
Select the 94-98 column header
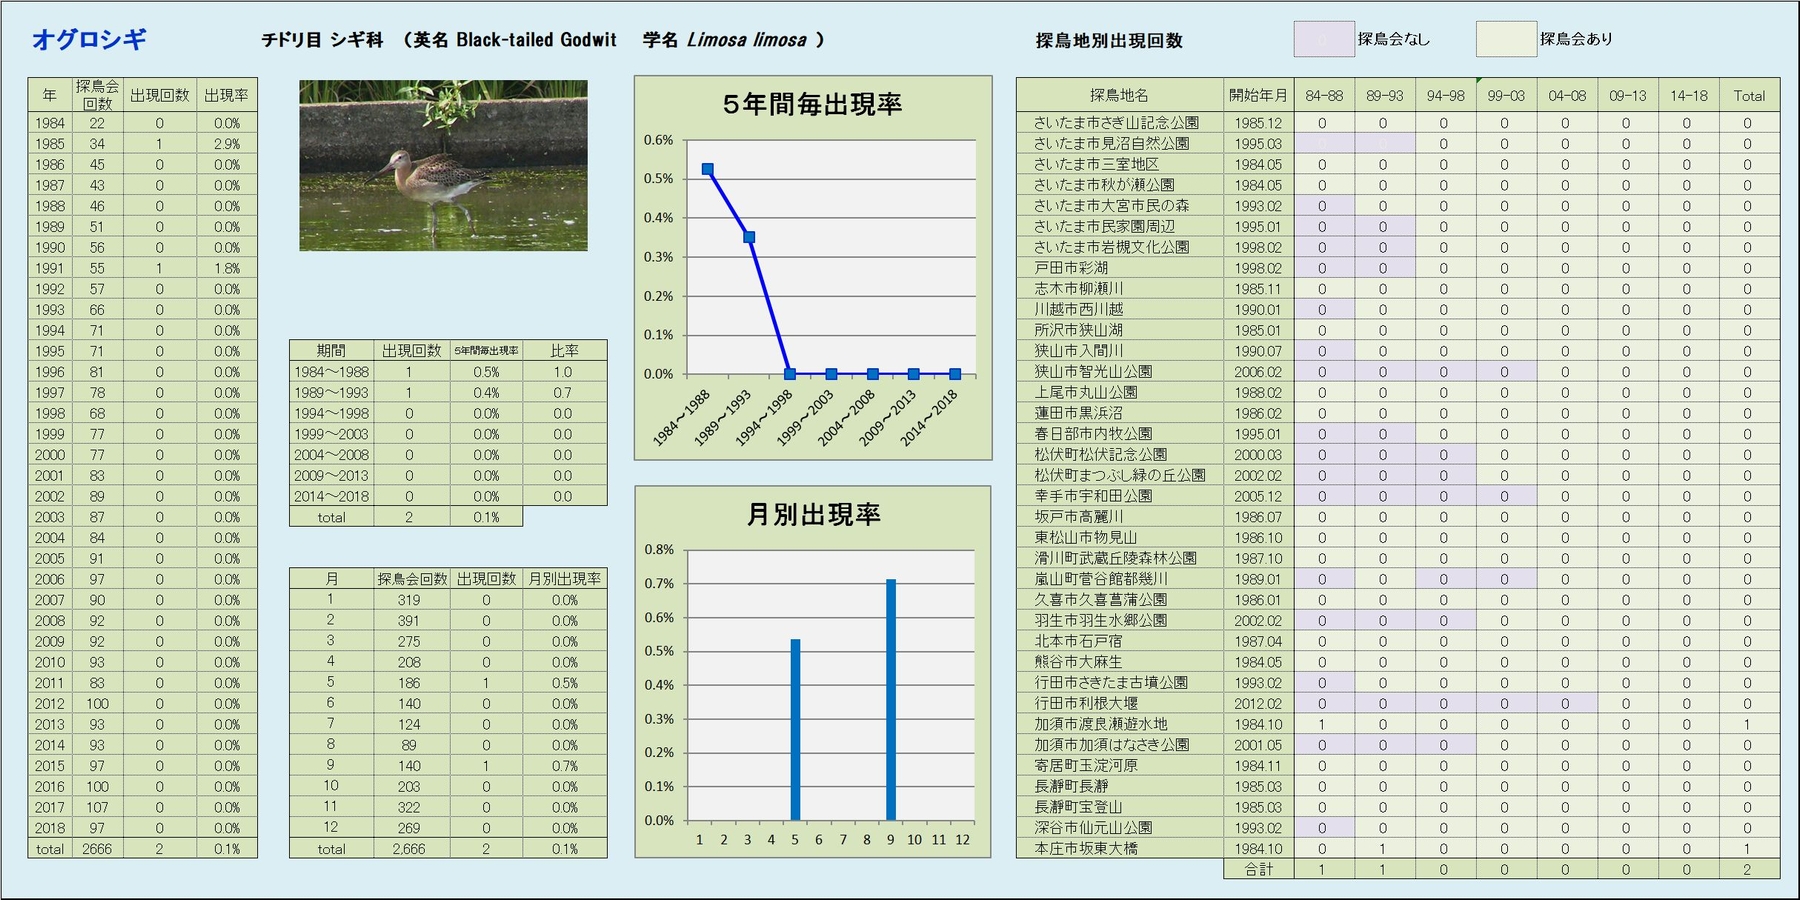[1446, 95]
